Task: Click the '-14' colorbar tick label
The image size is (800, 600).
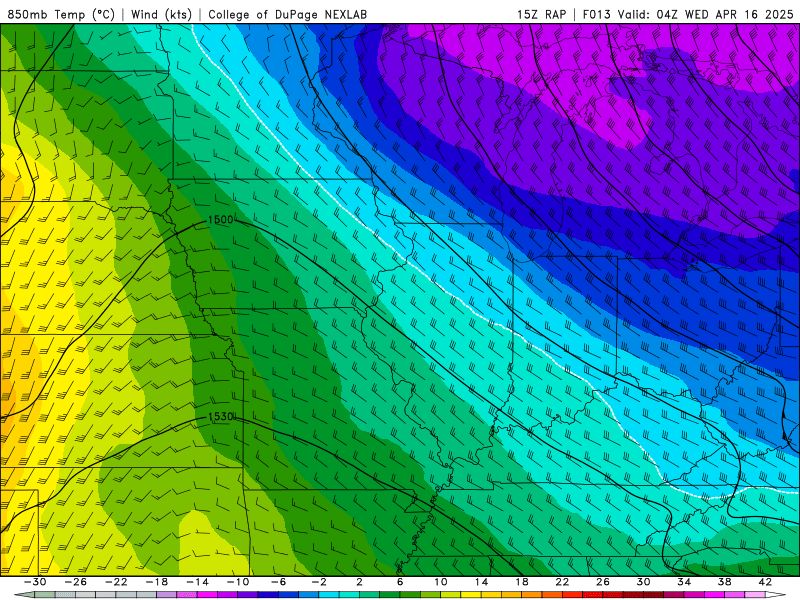Action: click(197, 582)
